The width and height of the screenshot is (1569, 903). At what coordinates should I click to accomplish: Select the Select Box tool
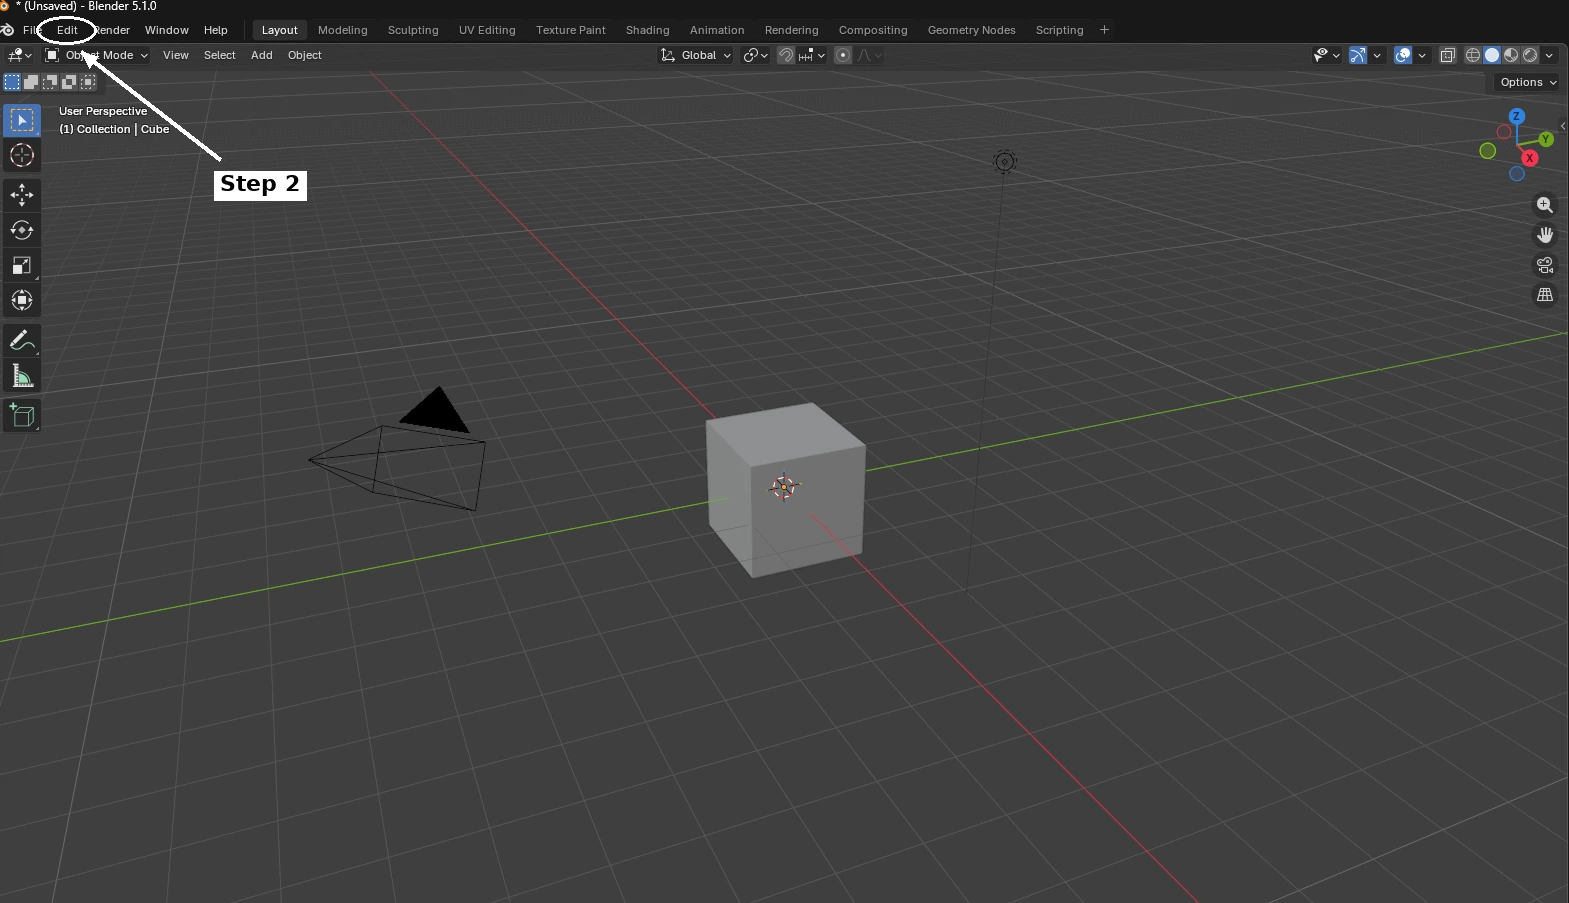22,120
